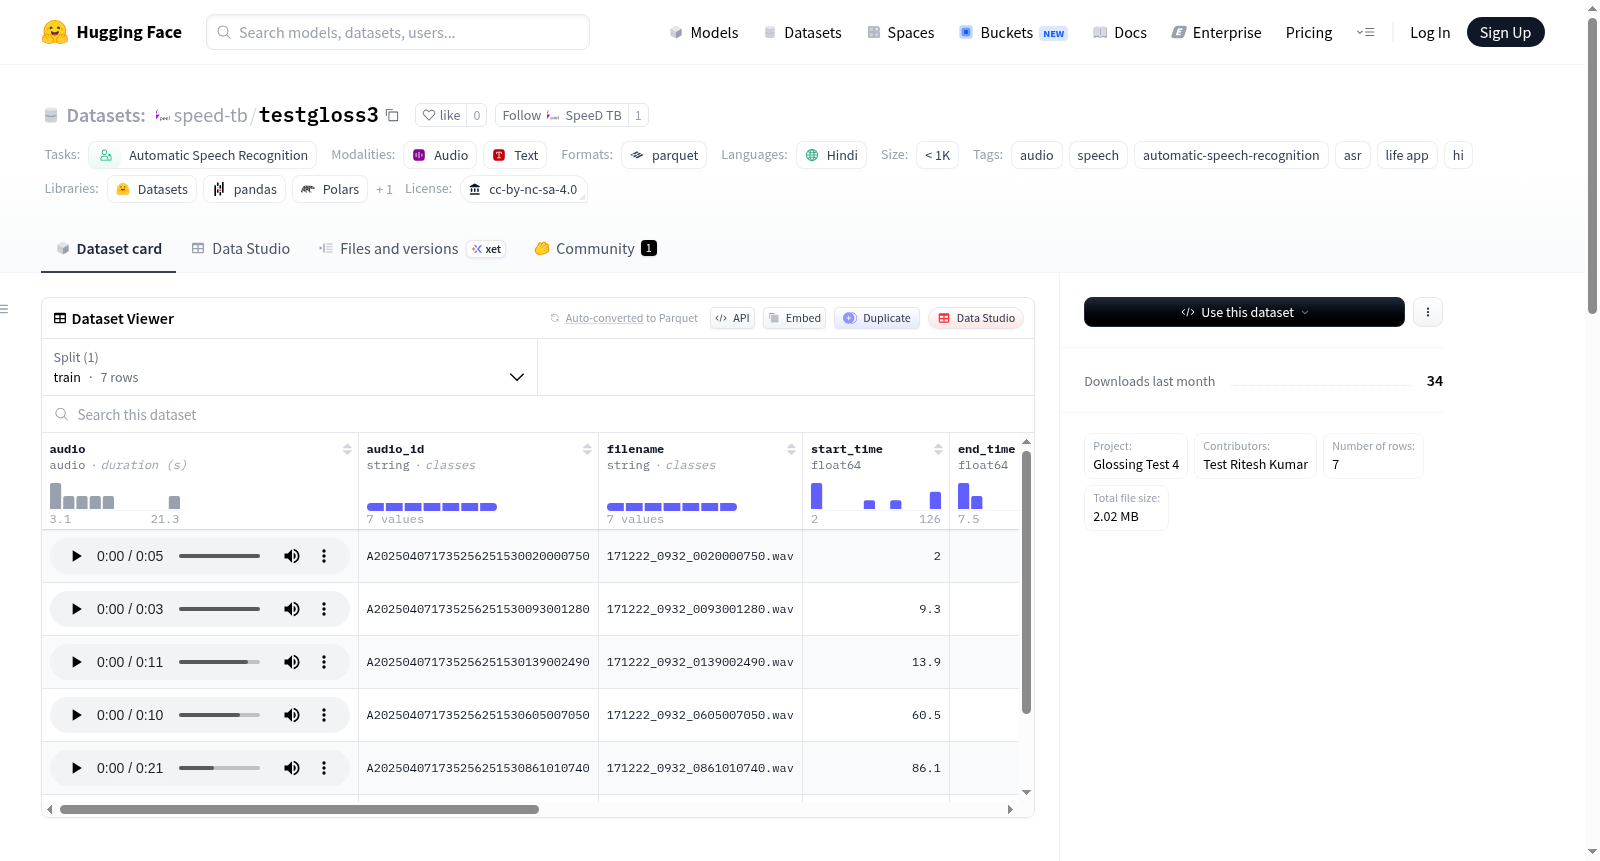
Task: Open the vertical three-dot menu beside Use this dataset
Action: coord(1428,312)
